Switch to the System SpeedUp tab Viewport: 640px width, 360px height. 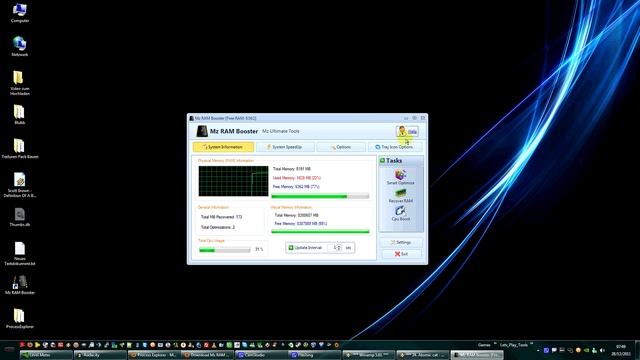[285, 147]
